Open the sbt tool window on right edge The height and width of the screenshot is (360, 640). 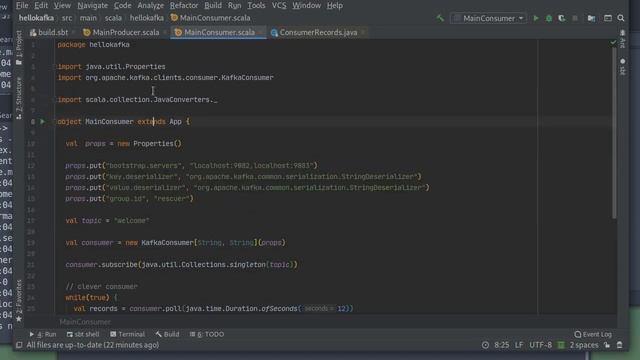pos(622,67)
